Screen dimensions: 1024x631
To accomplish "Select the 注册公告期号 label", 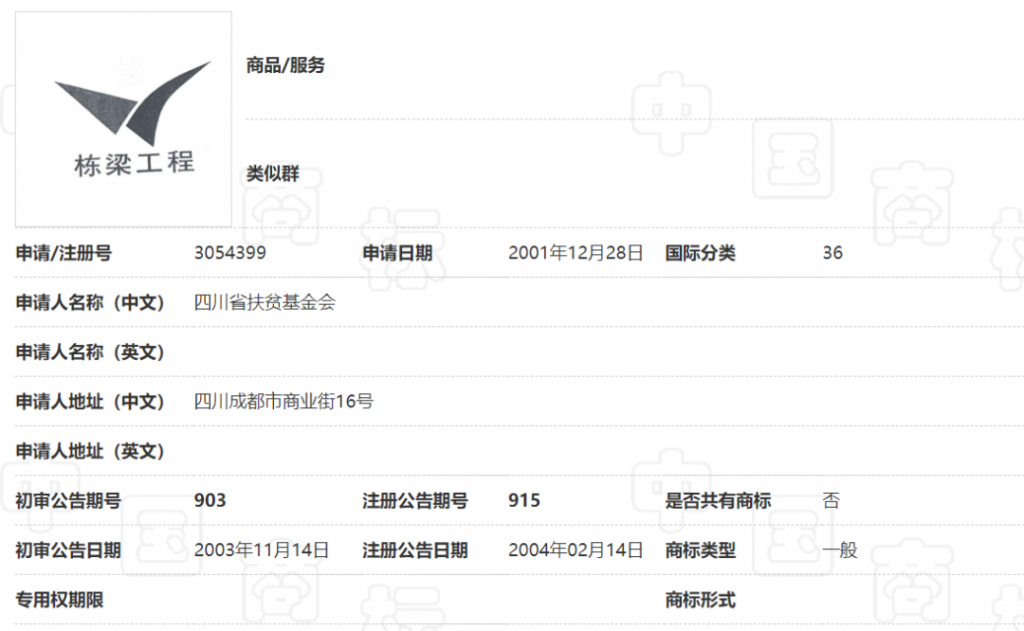I will point(415,500).
